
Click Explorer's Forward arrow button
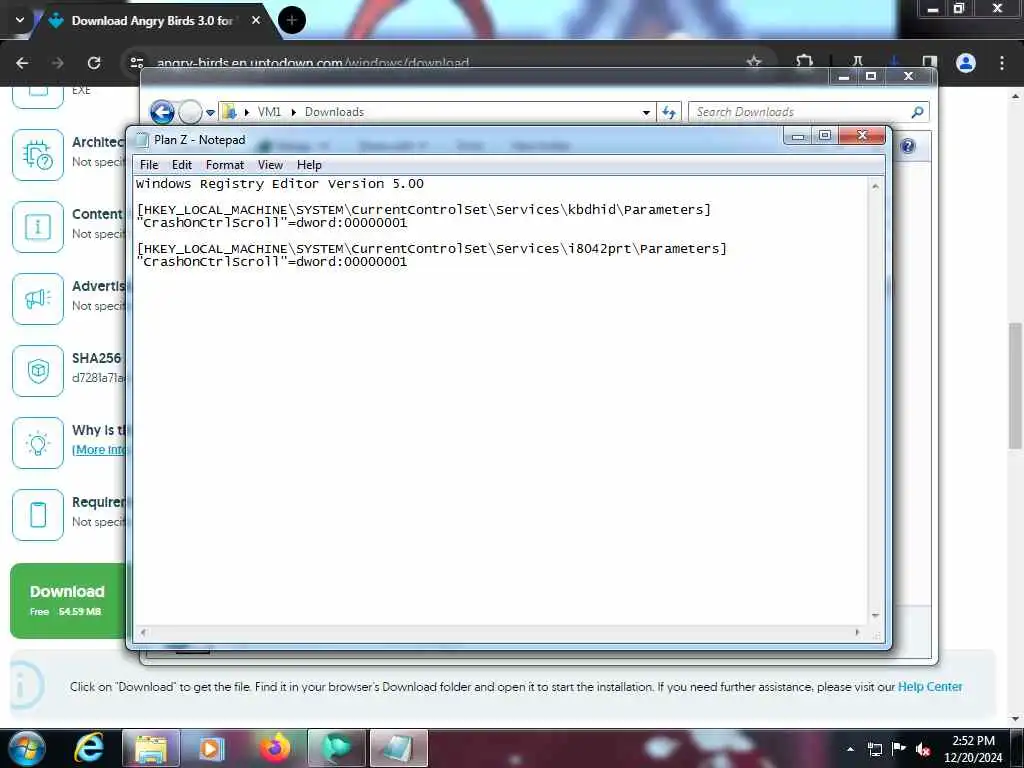(x=190, y=112)
